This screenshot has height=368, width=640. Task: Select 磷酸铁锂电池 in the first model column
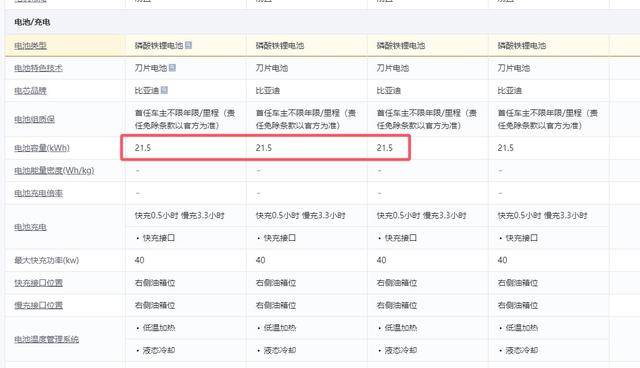tap(159, 45)
